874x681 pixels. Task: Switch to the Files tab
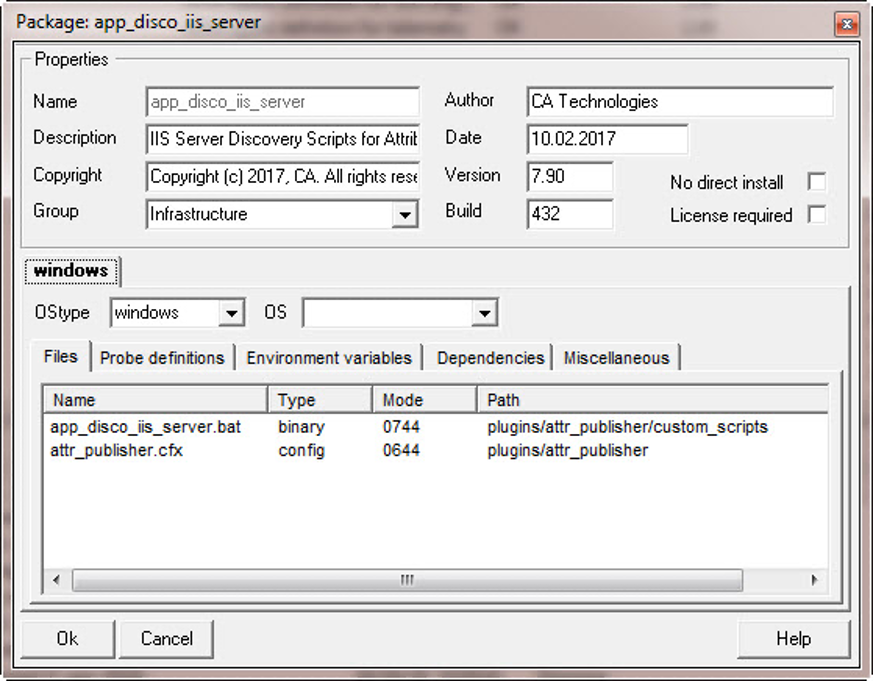pyautogui.click(x=59, y=357)
